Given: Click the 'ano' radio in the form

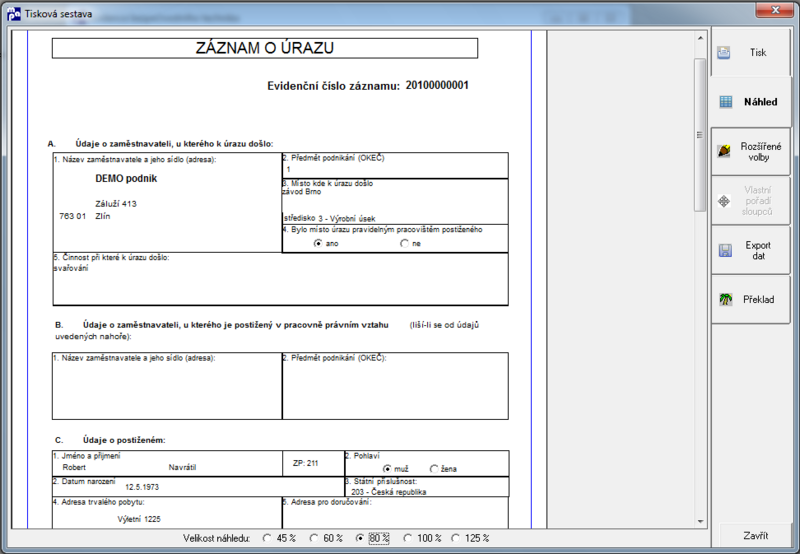Looking at the screenshot, I should [x=318, y=243].
